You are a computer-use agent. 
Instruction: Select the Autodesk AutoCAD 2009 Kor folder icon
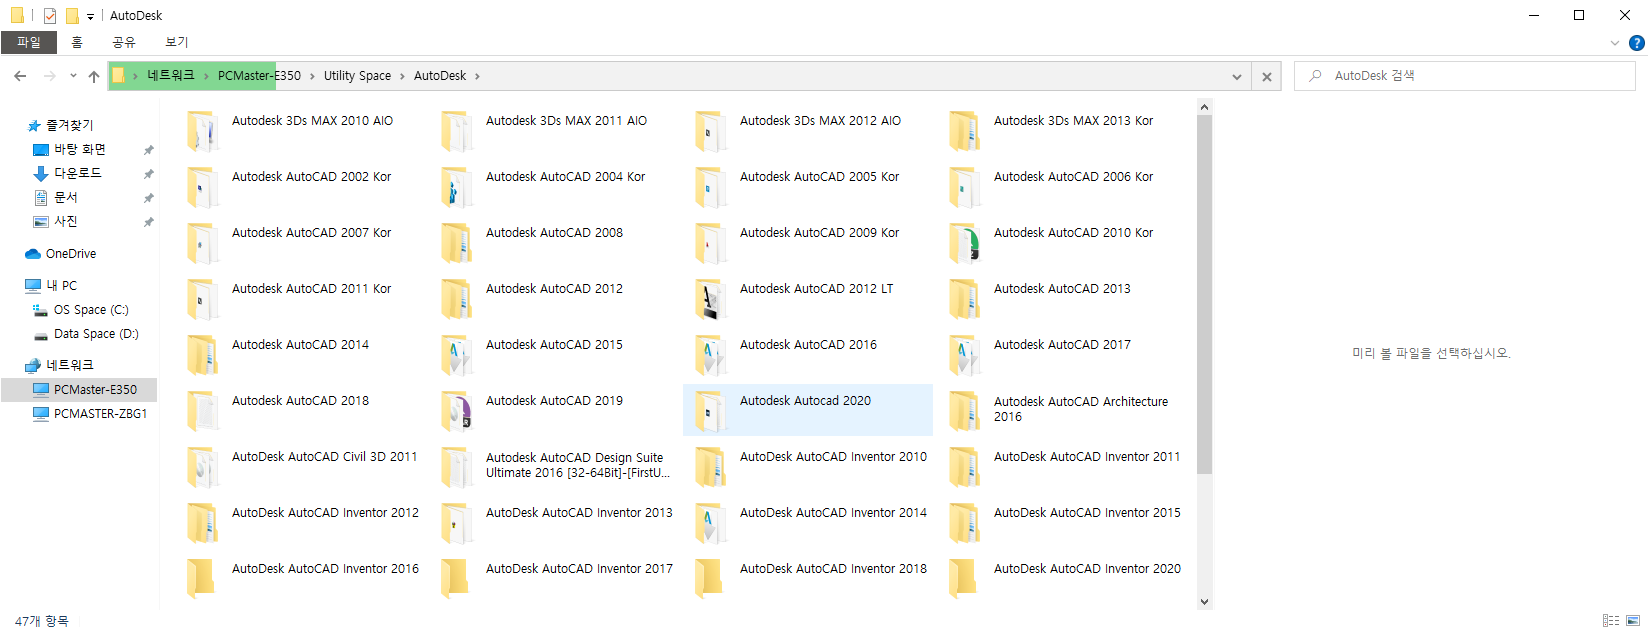pyautogui.click(x=711, y=242)
